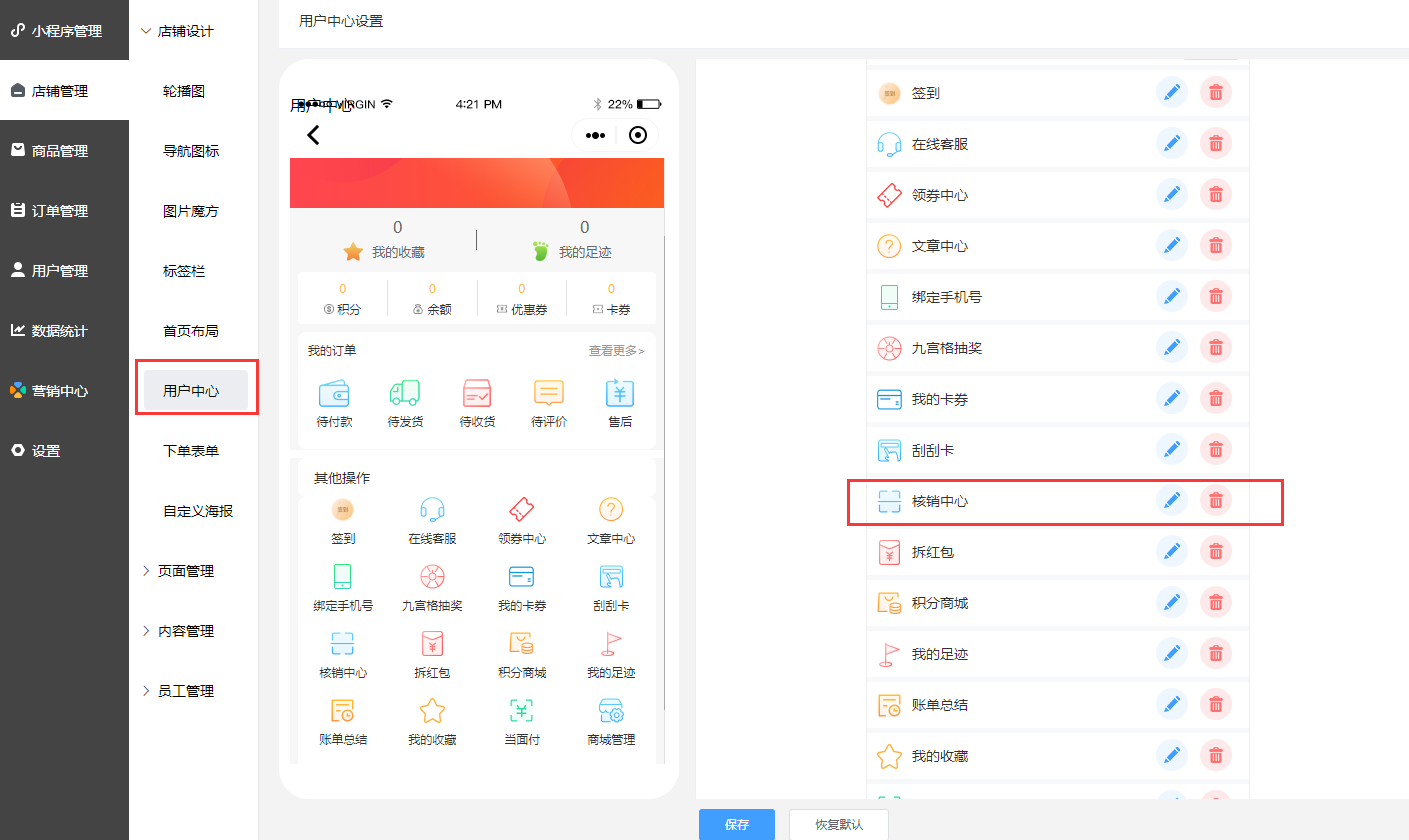Delete the 签到 entry with trash icon
Viewport: 1409px width, 840px height.
pyautogui.click(x=1216, y=92)
